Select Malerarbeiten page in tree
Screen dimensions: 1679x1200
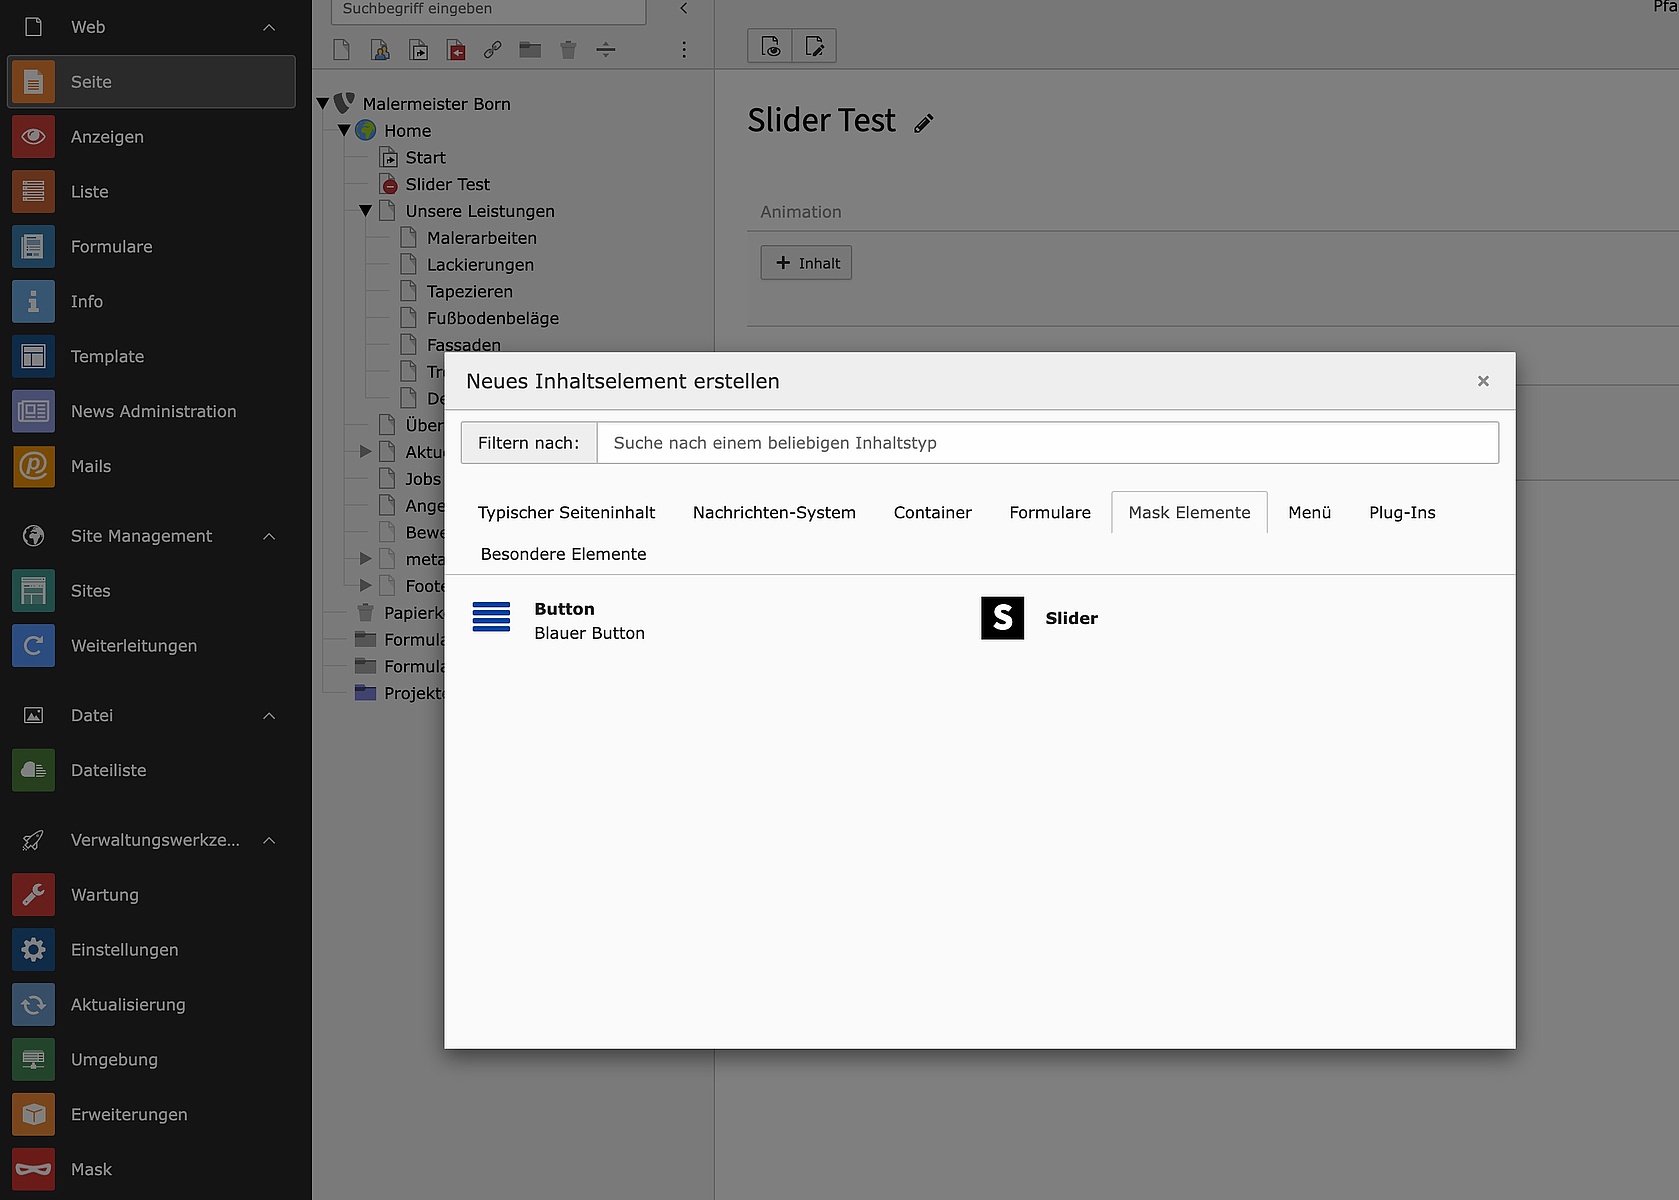481,238
